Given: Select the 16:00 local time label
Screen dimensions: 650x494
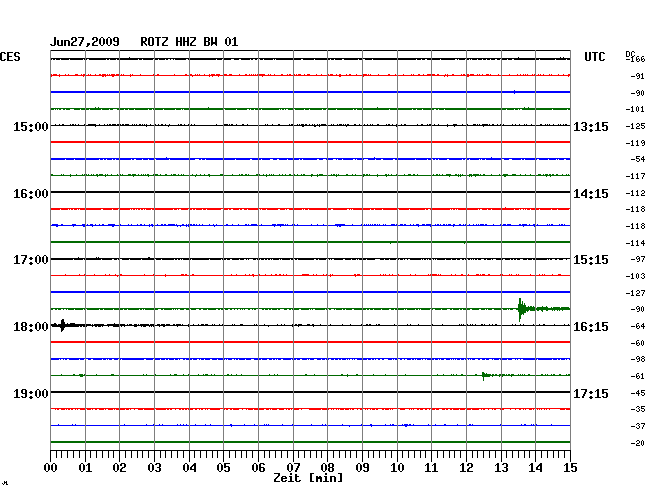Looking at the screenshot, I should tap(31, 194).
